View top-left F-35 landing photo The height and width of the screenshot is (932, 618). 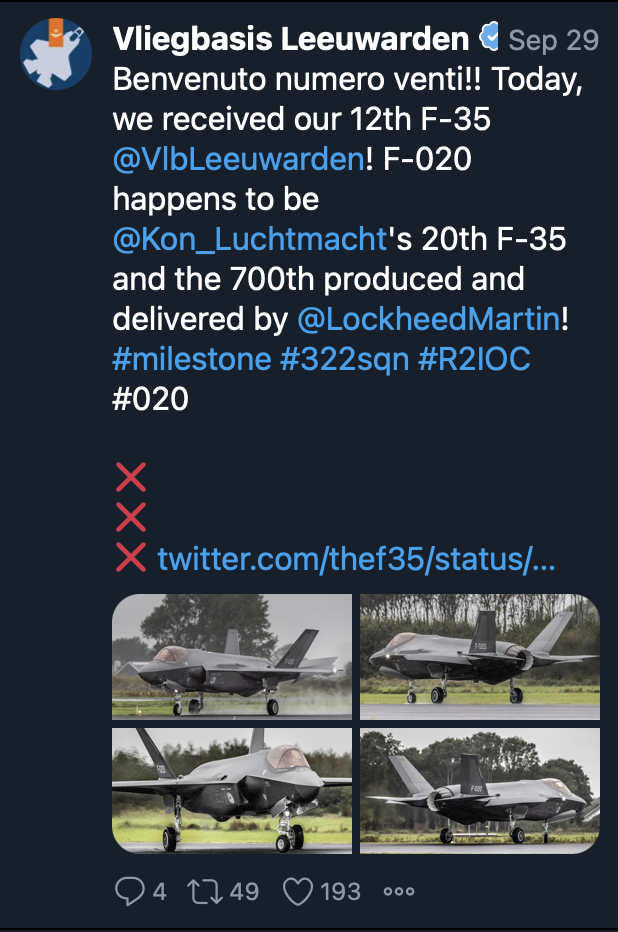(x=232, y=657)
